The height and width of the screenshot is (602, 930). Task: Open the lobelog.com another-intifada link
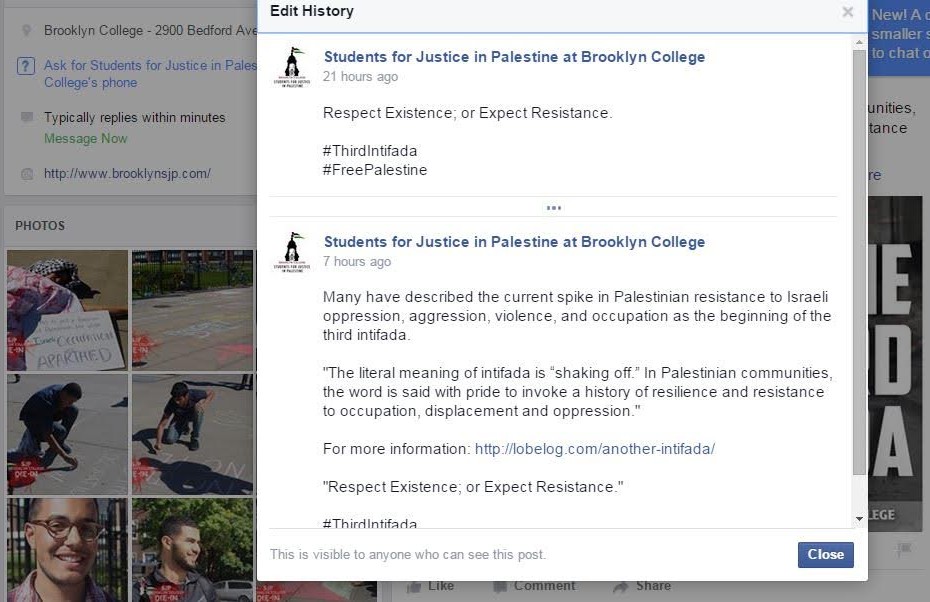click(x=595, y=449)
